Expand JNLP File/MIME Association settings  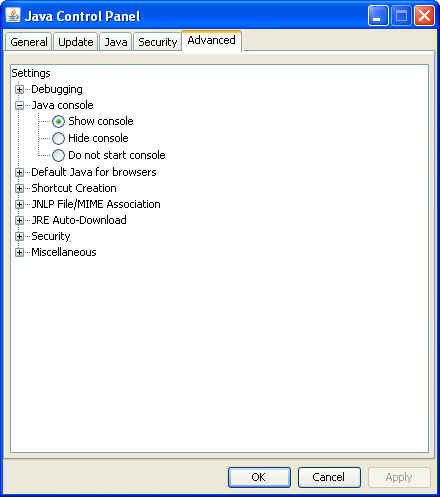[19, 204]
